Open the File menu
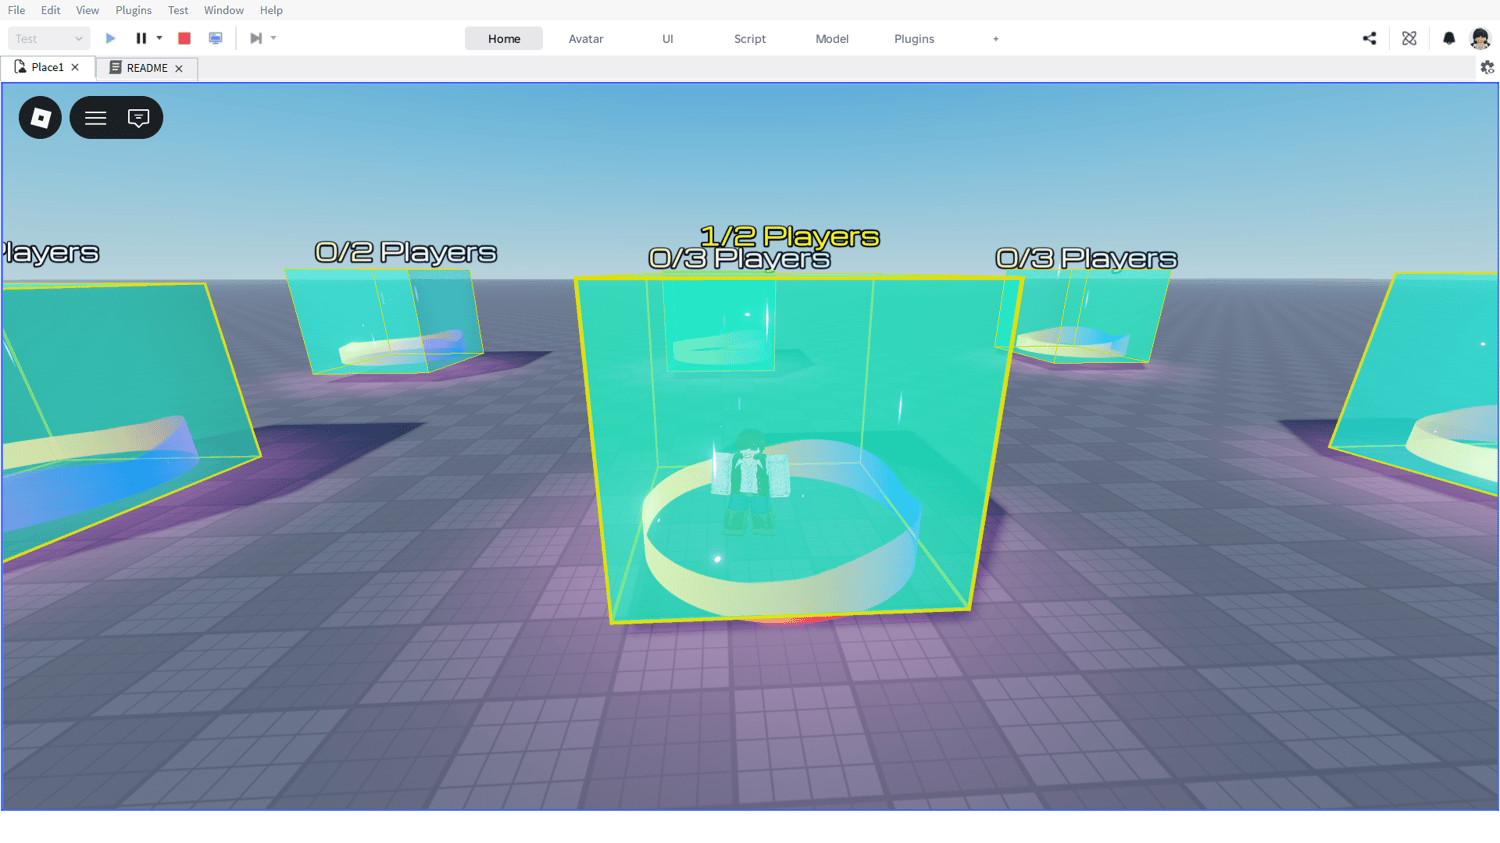Viewport: 1500px width, 843px height. 16,10
